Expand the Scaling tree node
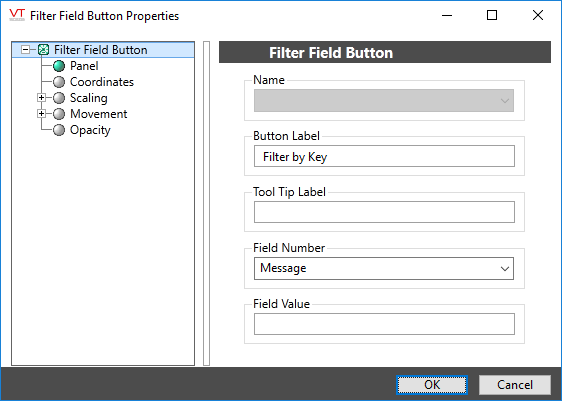The height and width of the screenshot is (401, 562). click(42, 98)
